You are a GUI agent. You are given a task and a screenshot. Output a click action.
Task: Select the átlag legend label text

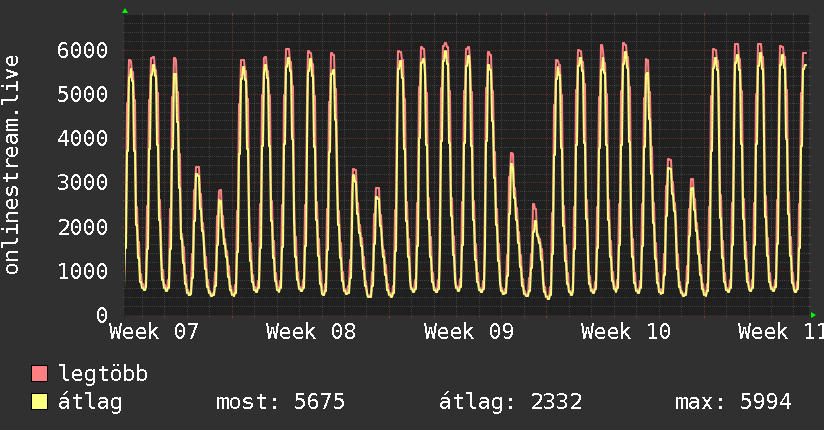click(x=91, y=402)
